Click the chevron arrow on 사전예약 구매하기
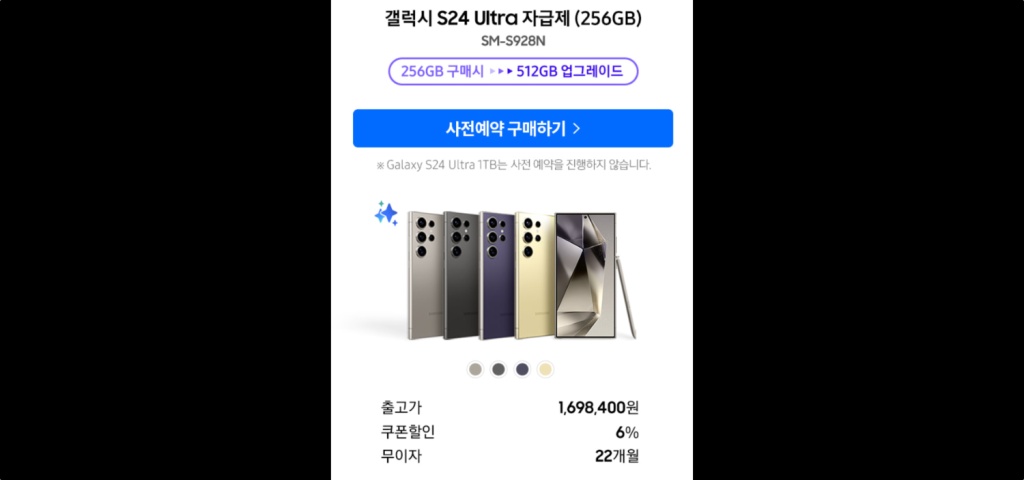 [576, 129]
